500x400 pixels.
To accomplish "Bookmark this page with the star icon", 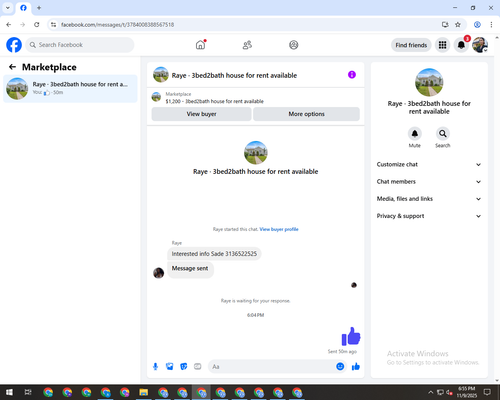I will coord(458,25).
